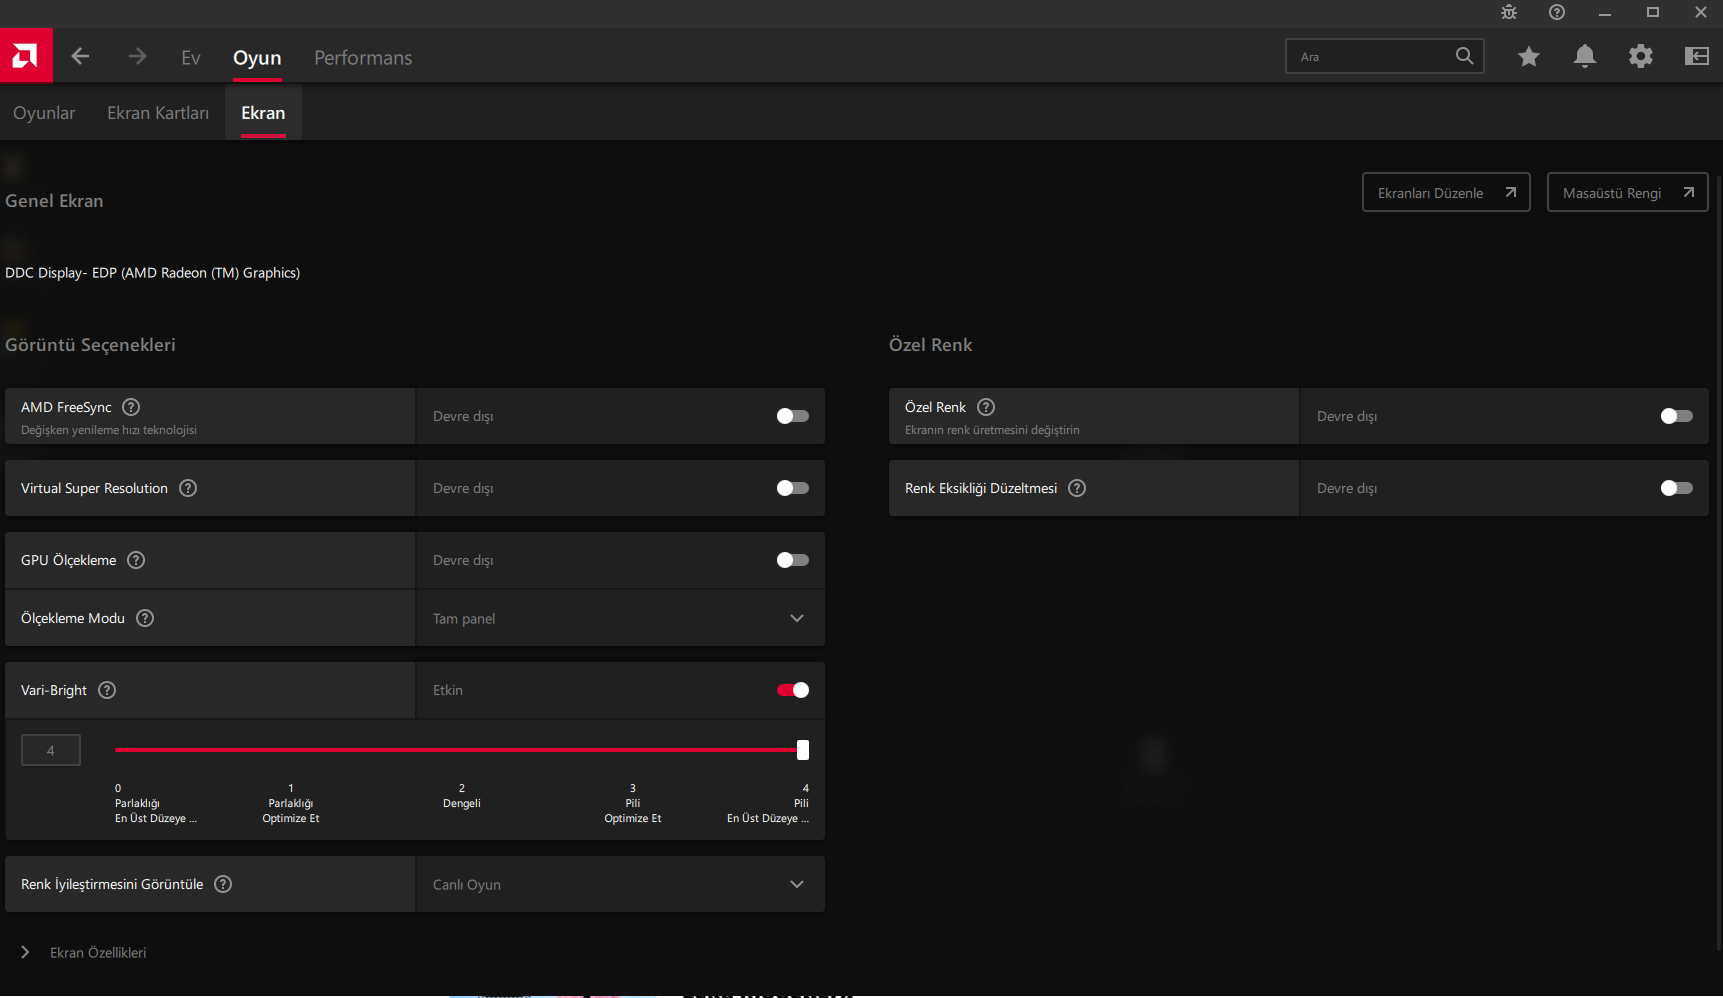Click 'Değişken yenileme hızı teknolojisi' description

109,430
